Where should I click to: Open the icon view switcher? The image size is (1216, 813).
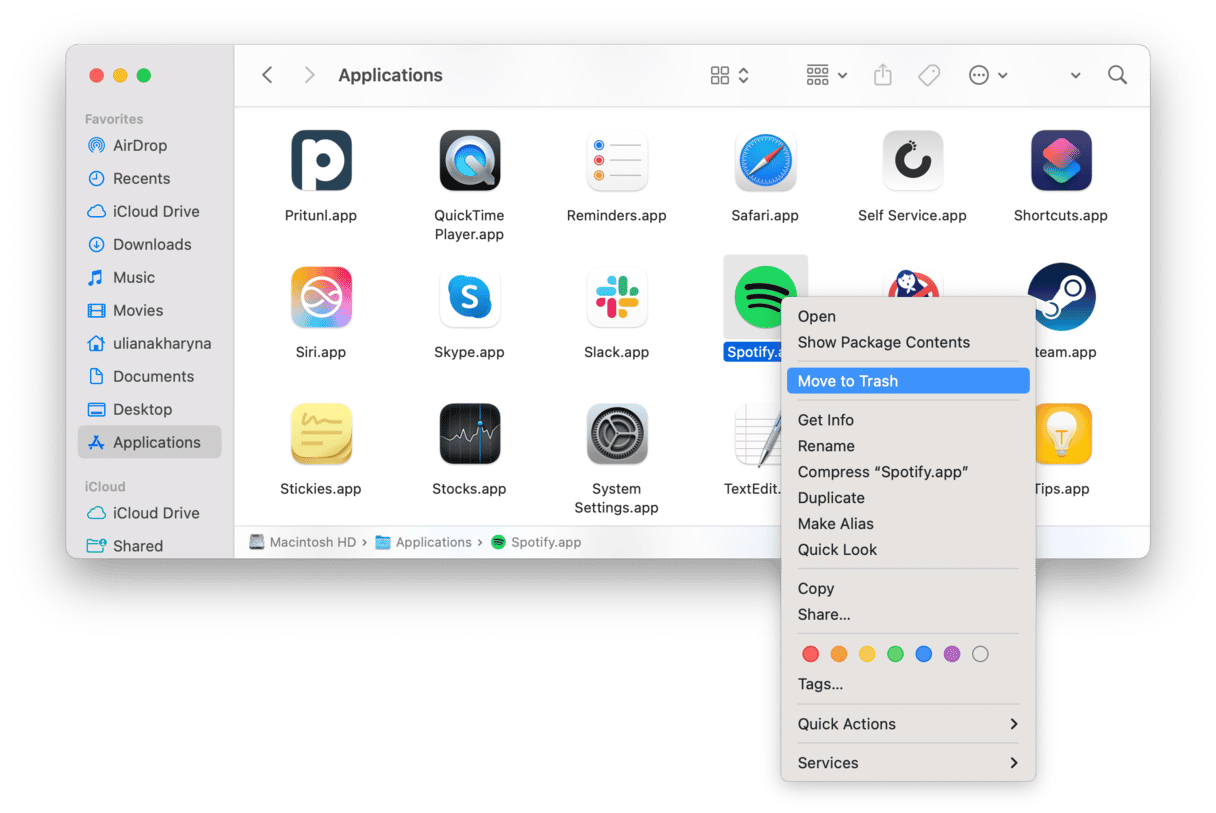tap(729, 75)
